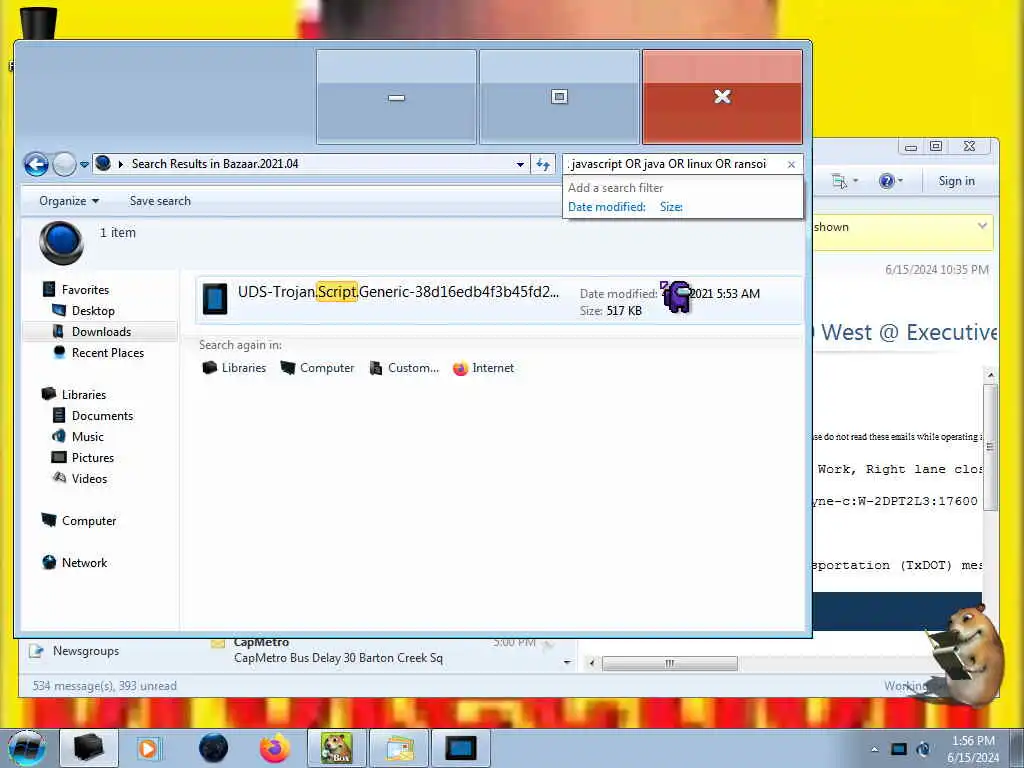Open Newsgroups in the mail window
This screenshot has height=768, width=1024.
click(x=76, y=651)
